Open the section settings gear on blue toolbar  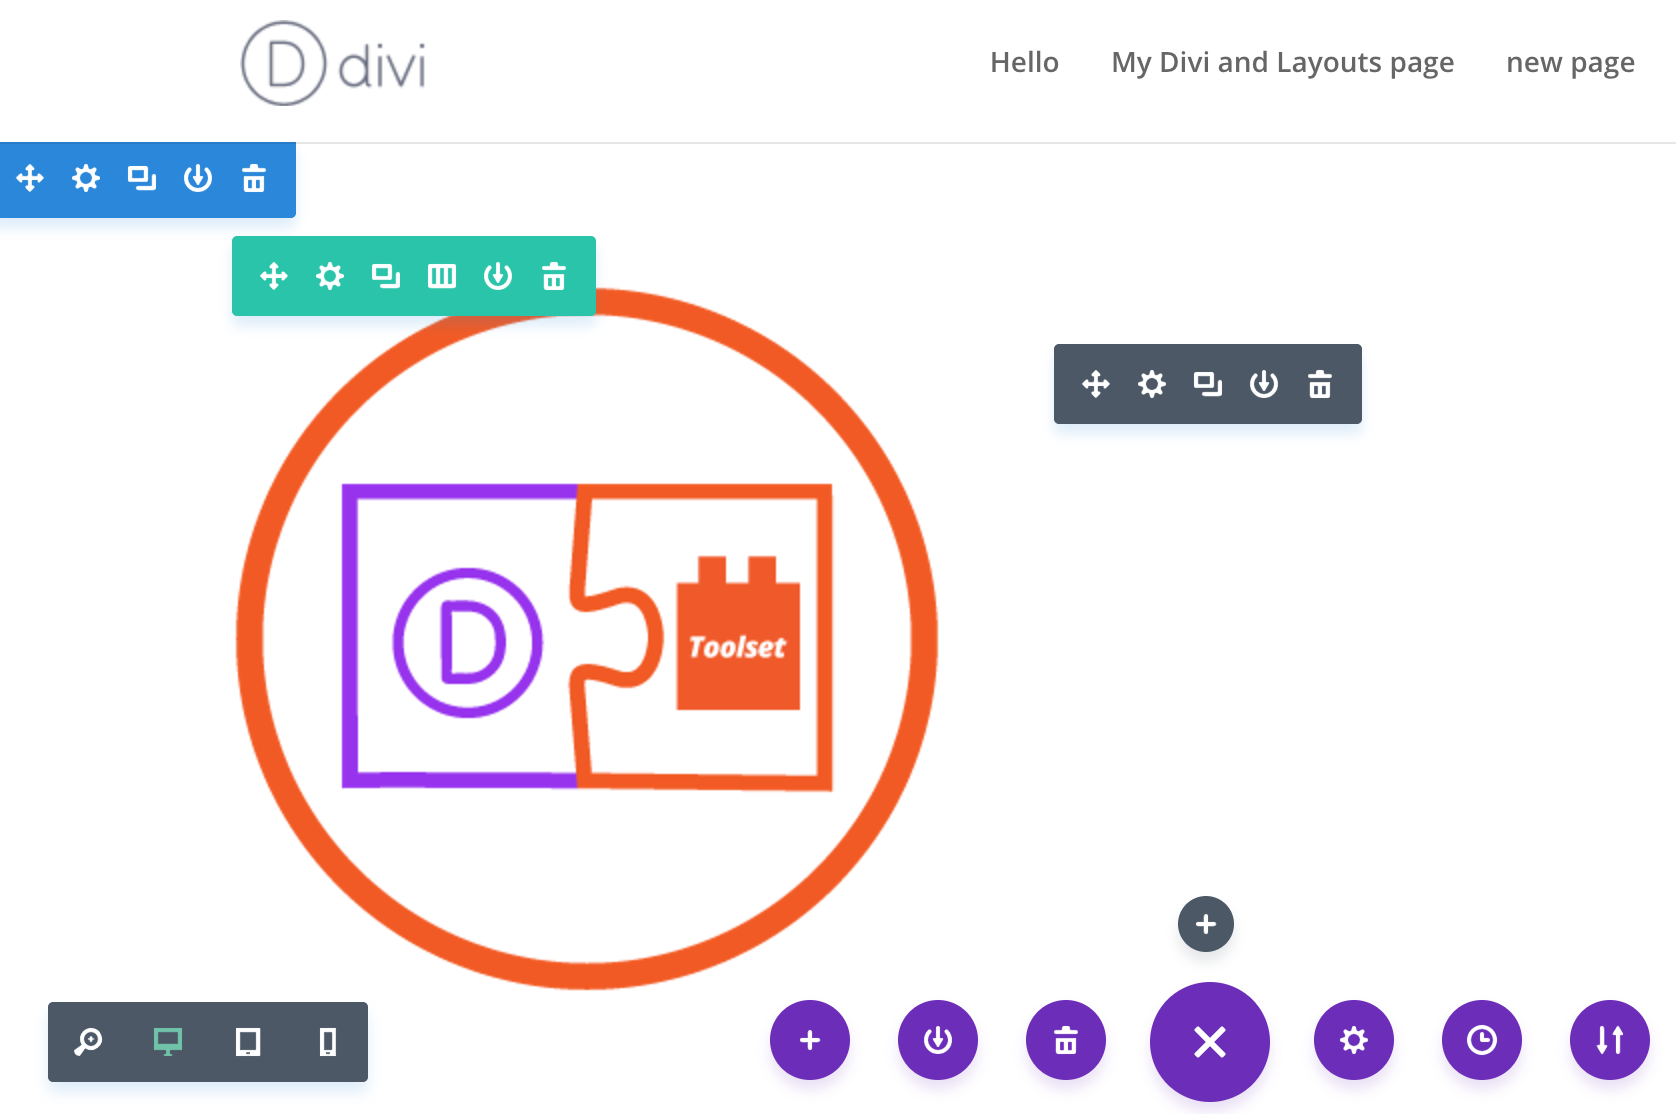(x=86, y=180)
